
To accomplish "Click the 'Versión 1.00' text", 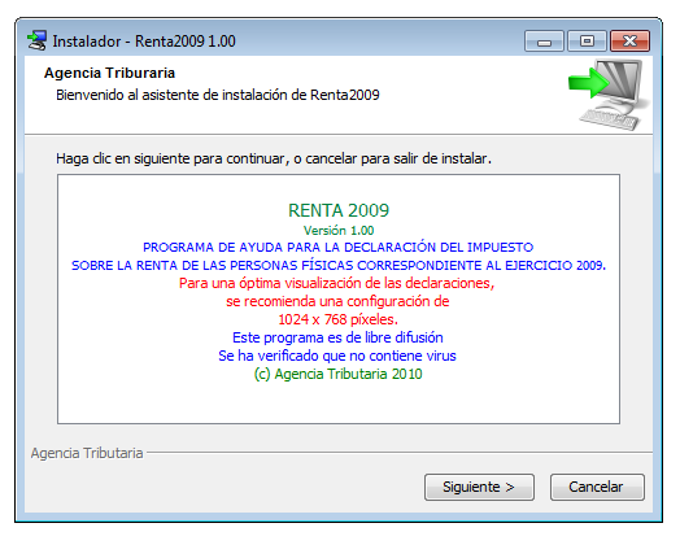I will 339,230.
